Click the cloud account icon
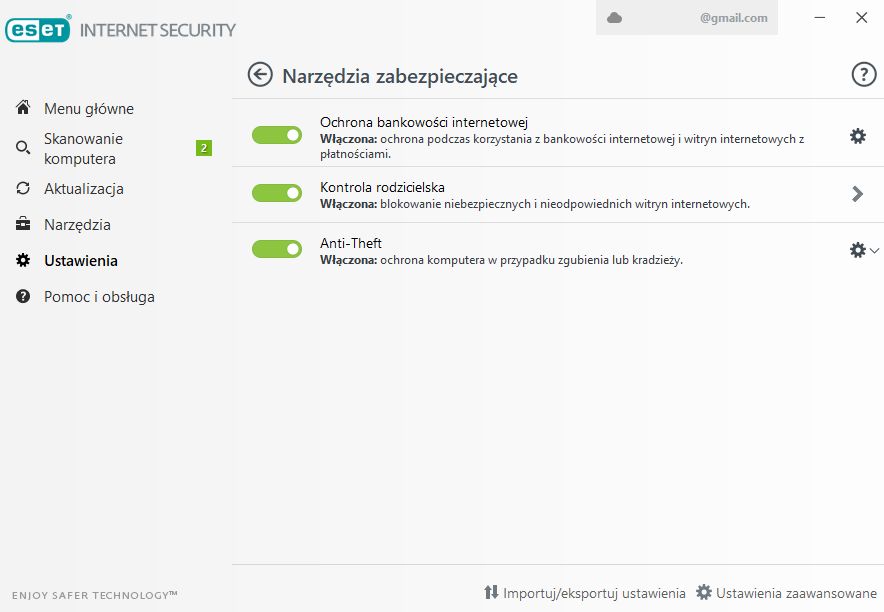884x612 pixels. click(615, 18)
